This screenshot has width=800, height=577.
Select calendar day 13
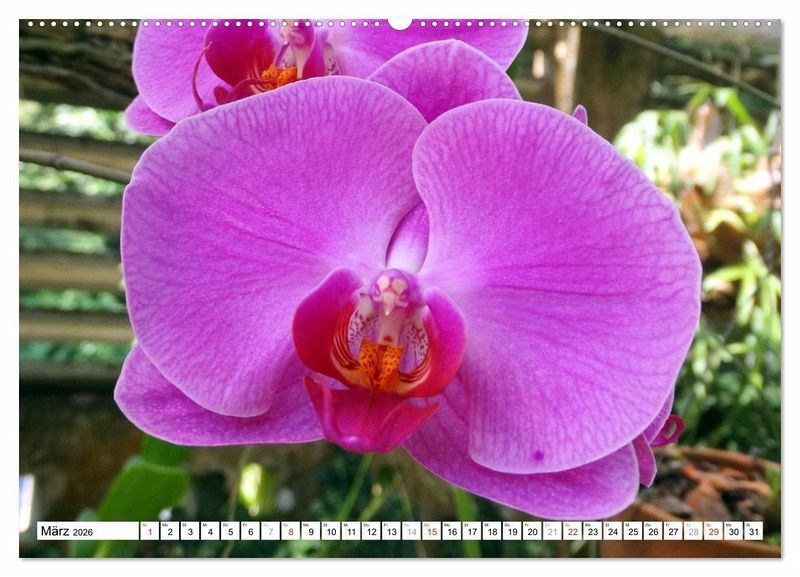coord(391,531)
